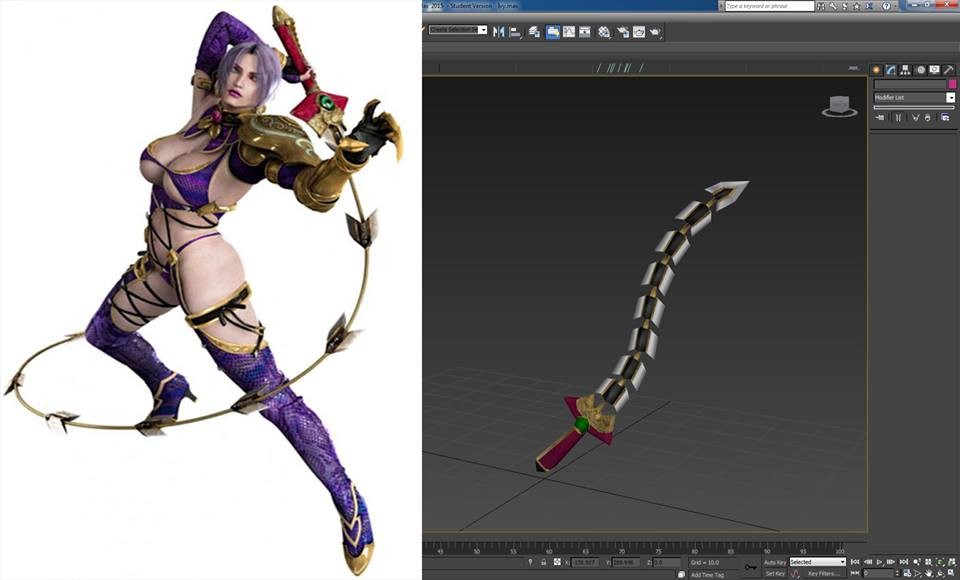Image resolution: width=960 pixels, height=580 pixels.
Task: Open the Material Editor icon
Action: click(604, 32)
